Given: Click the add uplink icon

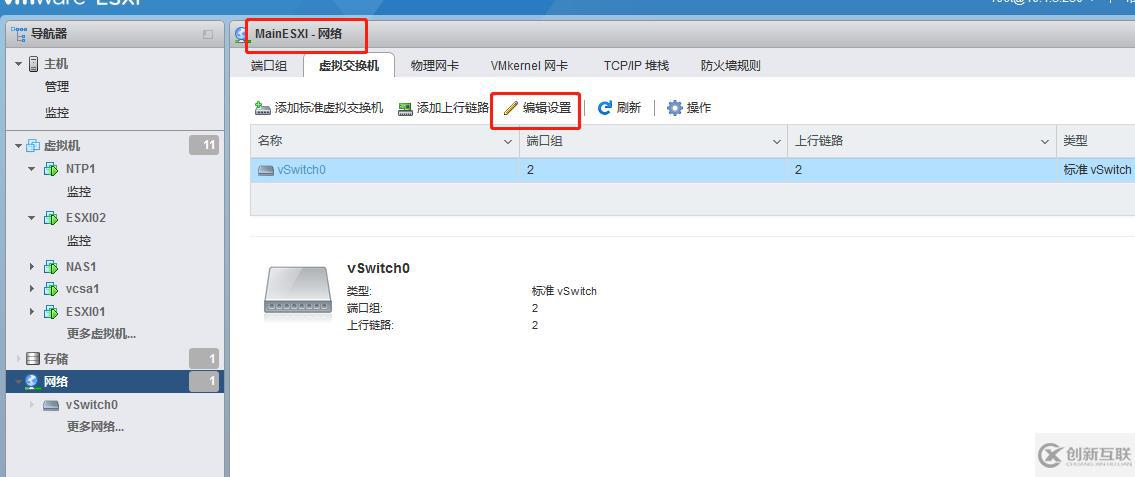Looking at the screenshot, I should point(405,109).
